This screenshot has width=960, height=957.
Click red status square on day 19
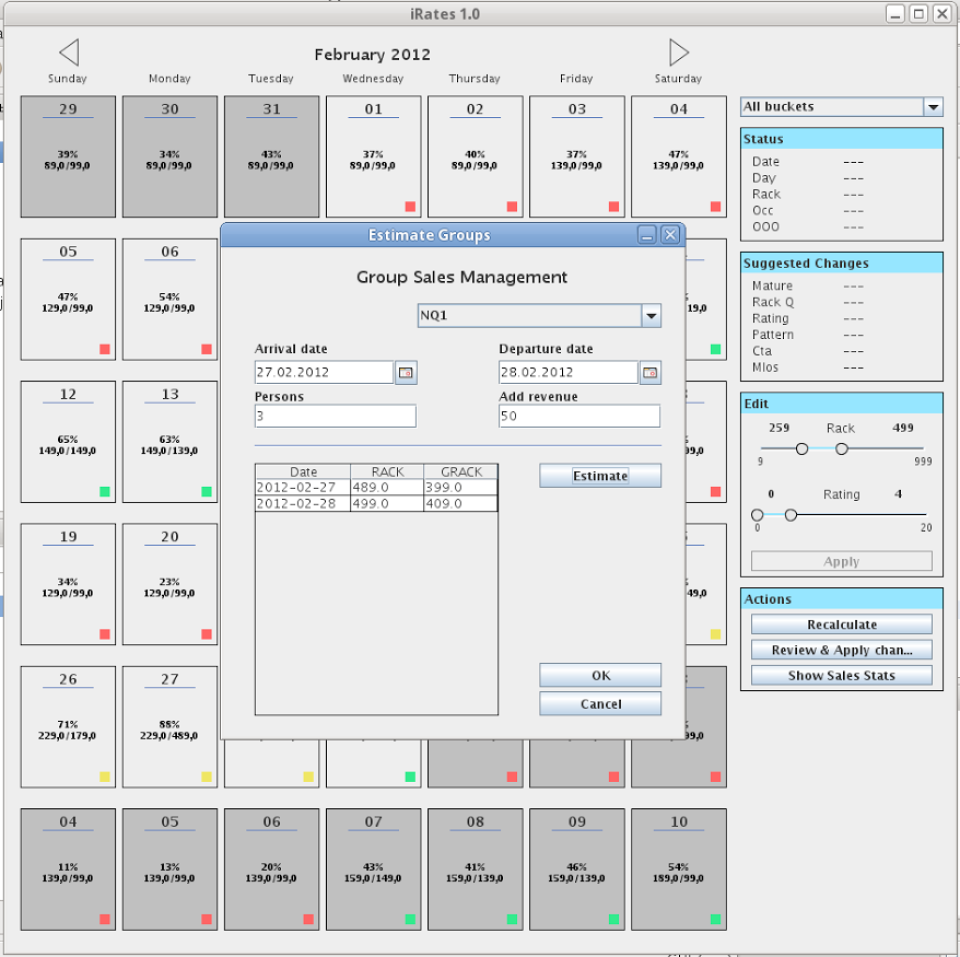click(105, 634)
